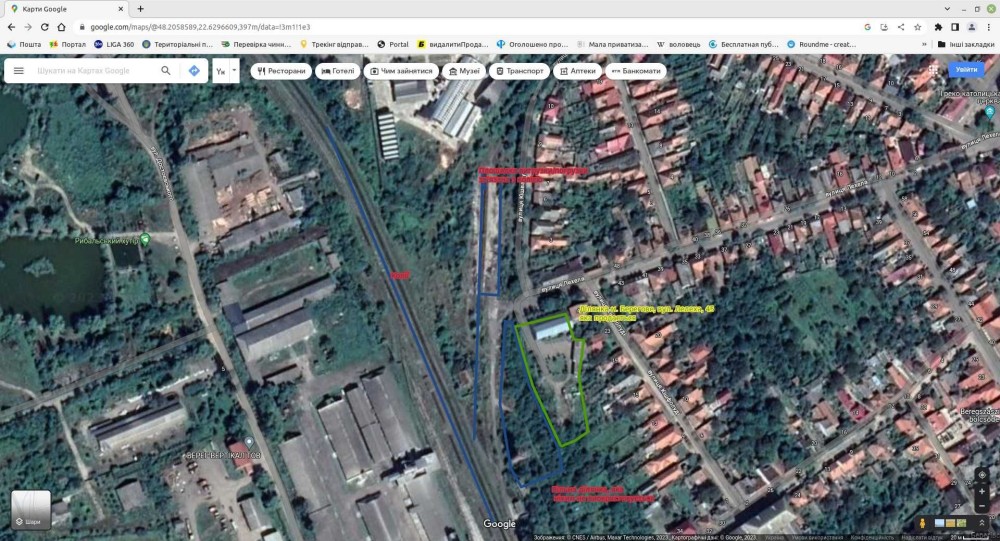Image resolution: width=1000 pixels, height=541 pixels.
Task: Click the Увійти sign-in button
Action: (966, 70)
